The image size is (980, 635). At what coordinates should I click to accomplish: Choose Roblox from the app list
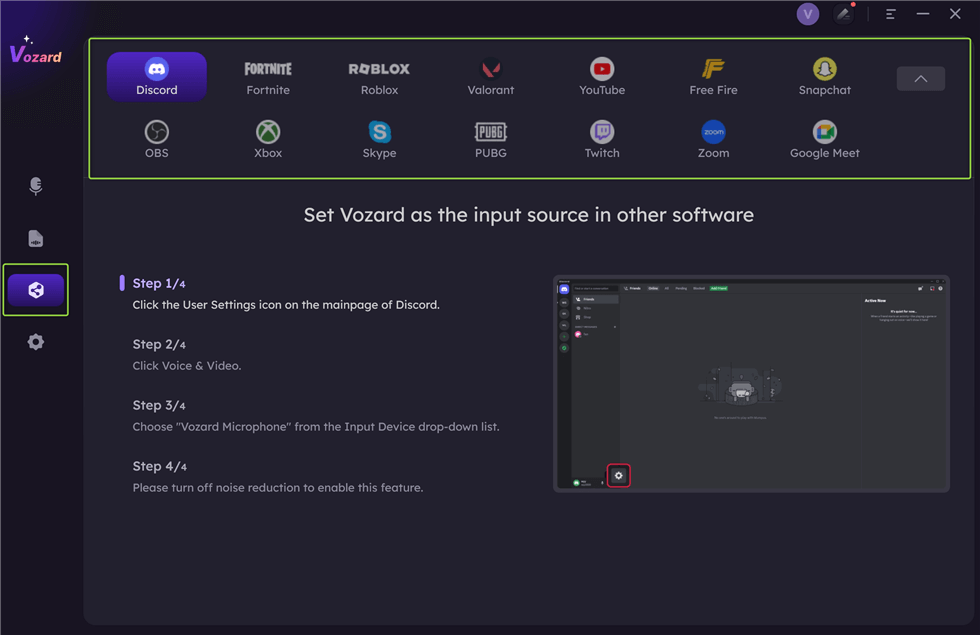379,77
